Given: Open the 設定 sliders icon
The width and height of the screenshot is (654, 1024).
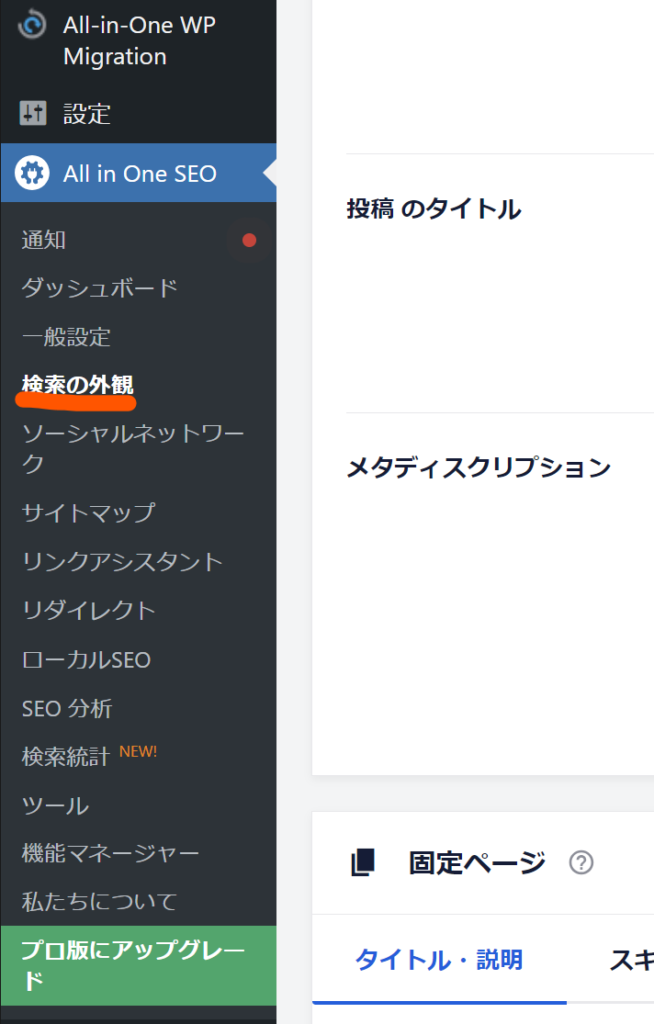Looking at the screenshot, I should tap(33, 113).
